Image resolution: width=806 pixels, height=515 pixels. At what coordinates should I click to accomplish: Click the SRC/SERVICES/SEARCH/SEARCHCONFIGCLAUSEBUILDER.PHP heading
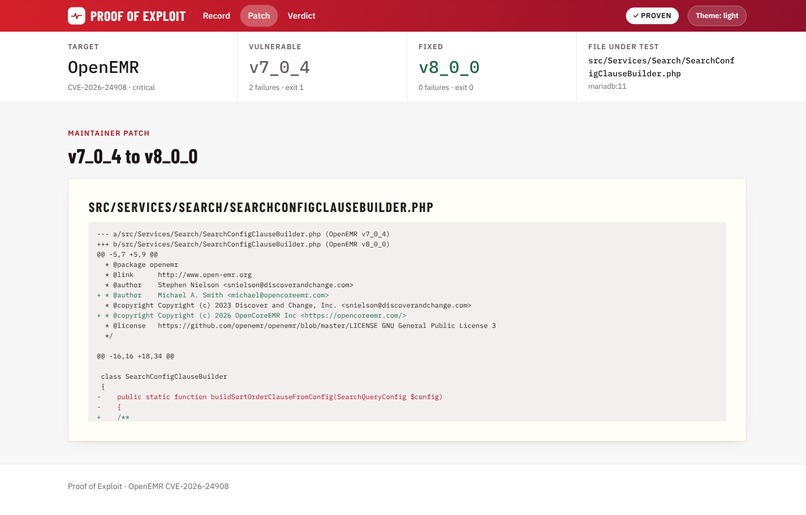point(261,207)
